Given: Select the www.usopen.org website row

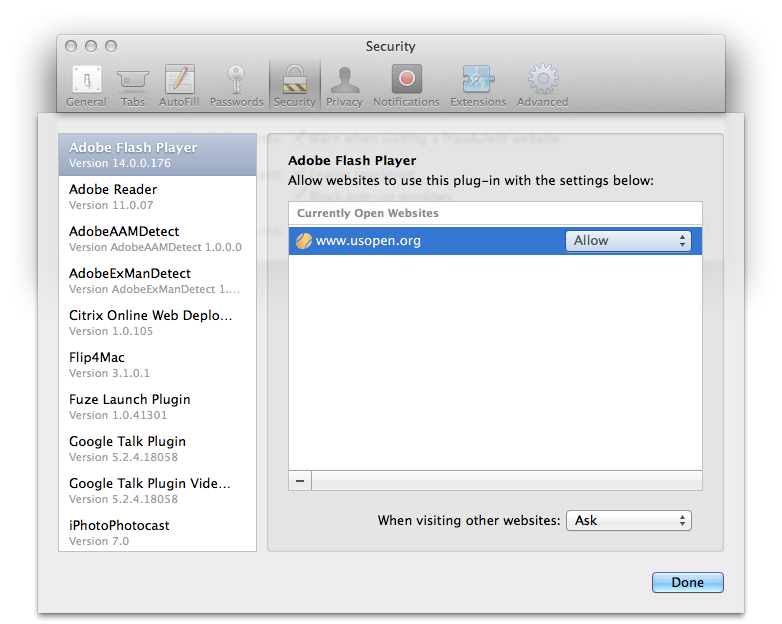Looking at the screenshot, I should tap(495, 241).
